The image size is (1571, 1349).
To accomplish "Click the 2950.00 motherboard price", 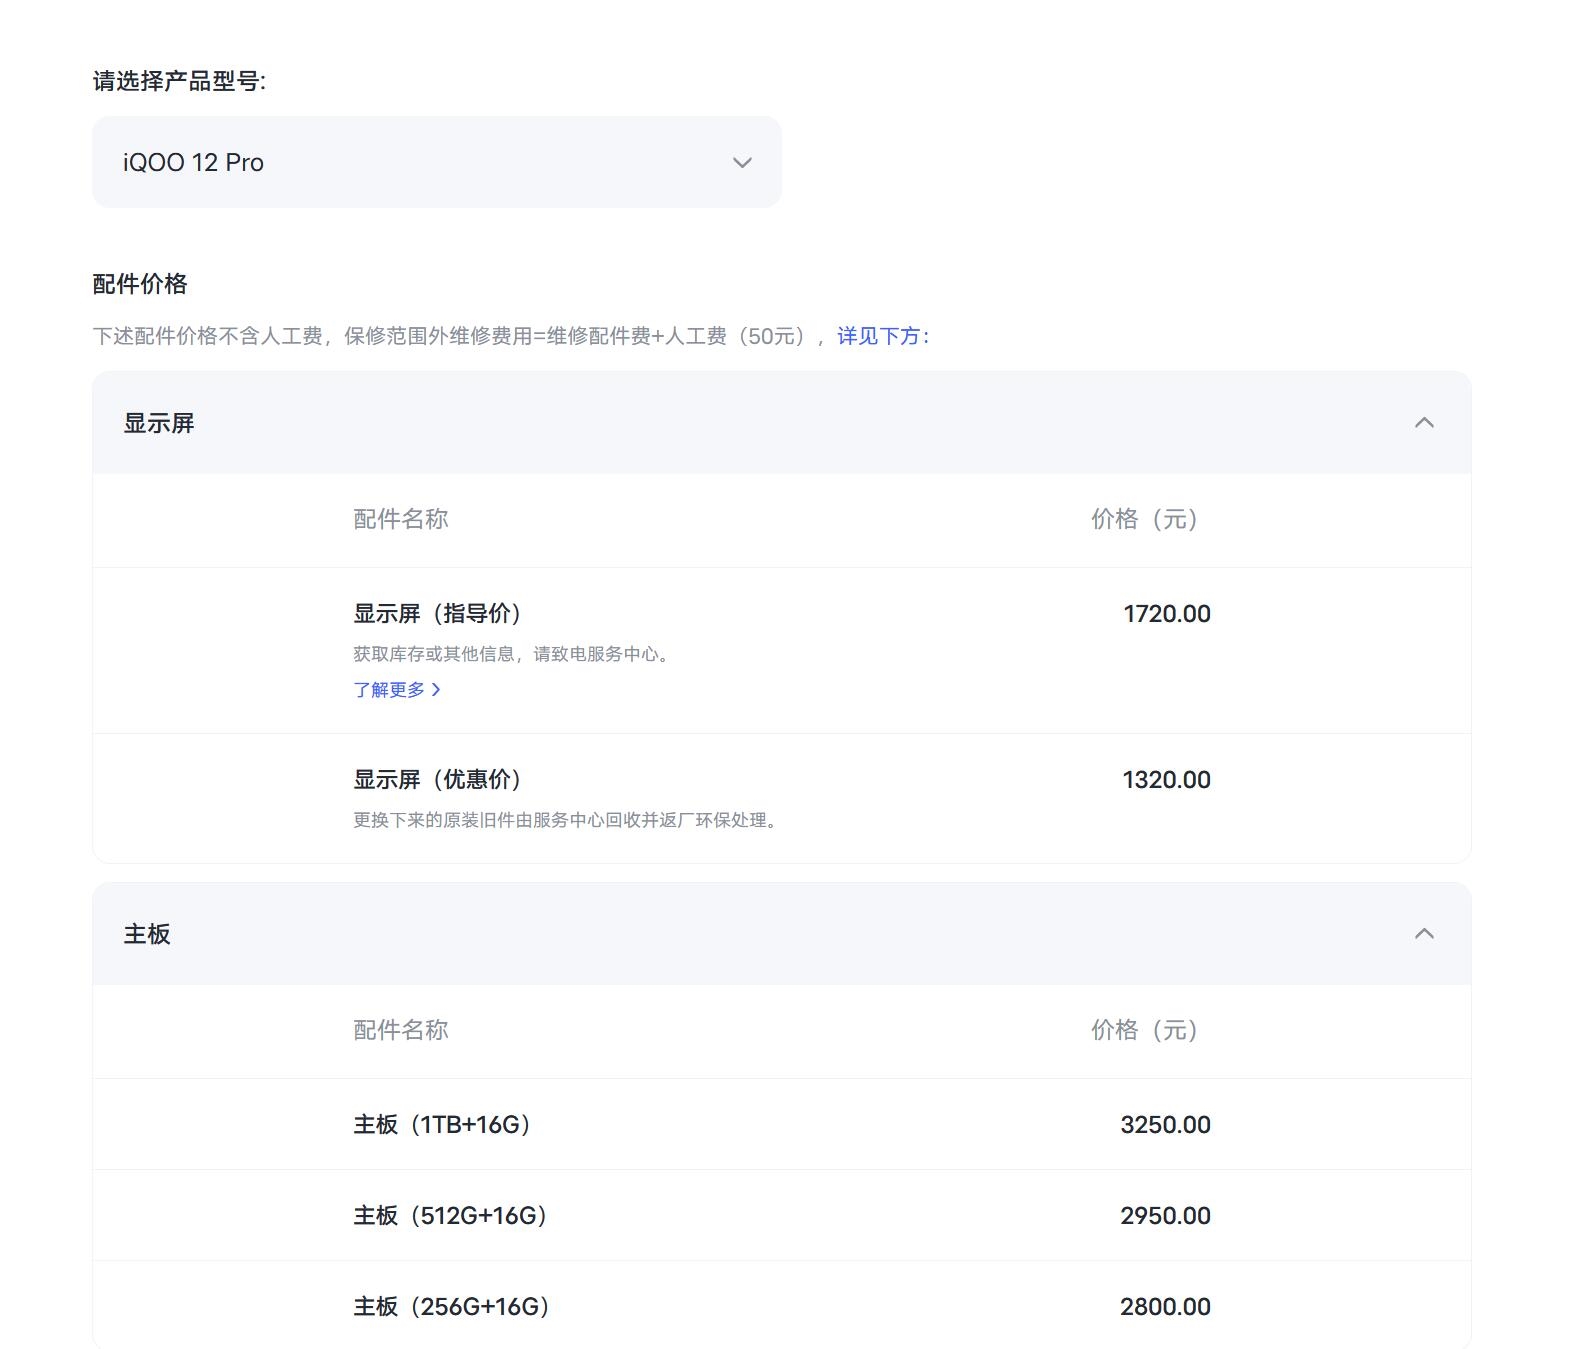I will point(1165,1216).
